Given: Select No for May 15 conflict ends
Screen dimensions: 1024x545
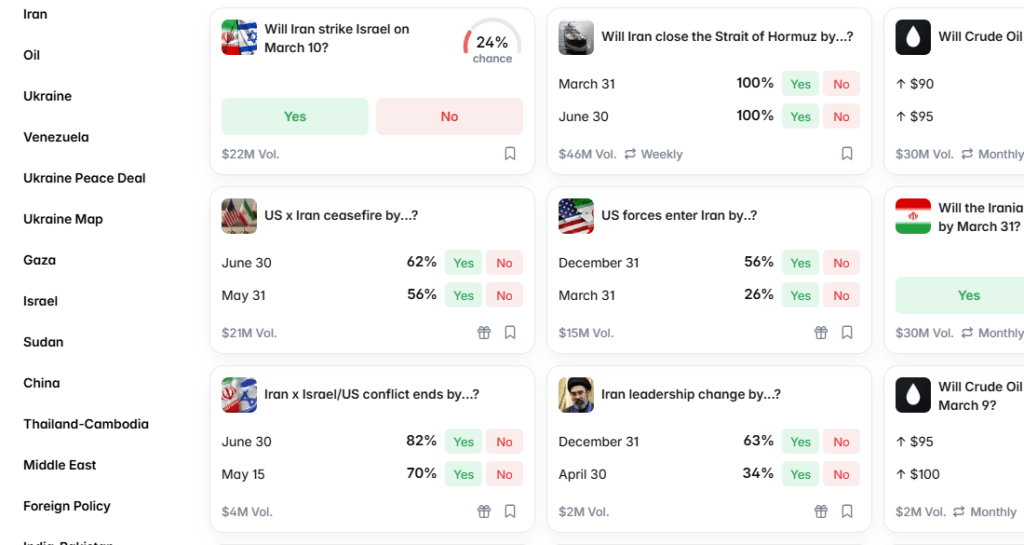Looking at the screenshot, I should pyautogui.click(x=504, y=474).
